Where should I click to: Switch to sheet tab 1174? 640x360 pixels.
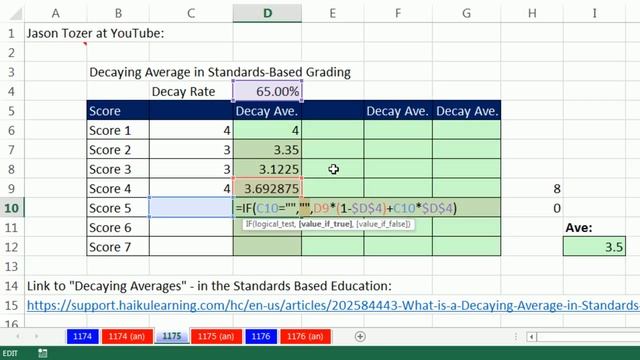coord(82,337)
